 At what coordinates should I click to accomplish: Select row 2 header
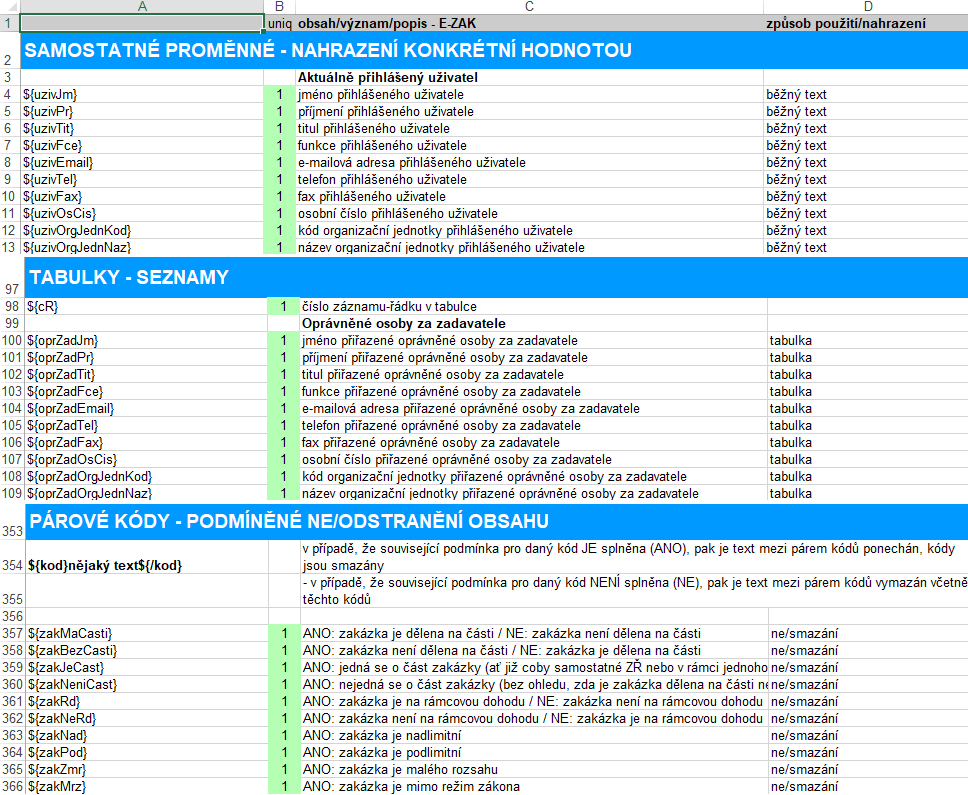(9, 50)
